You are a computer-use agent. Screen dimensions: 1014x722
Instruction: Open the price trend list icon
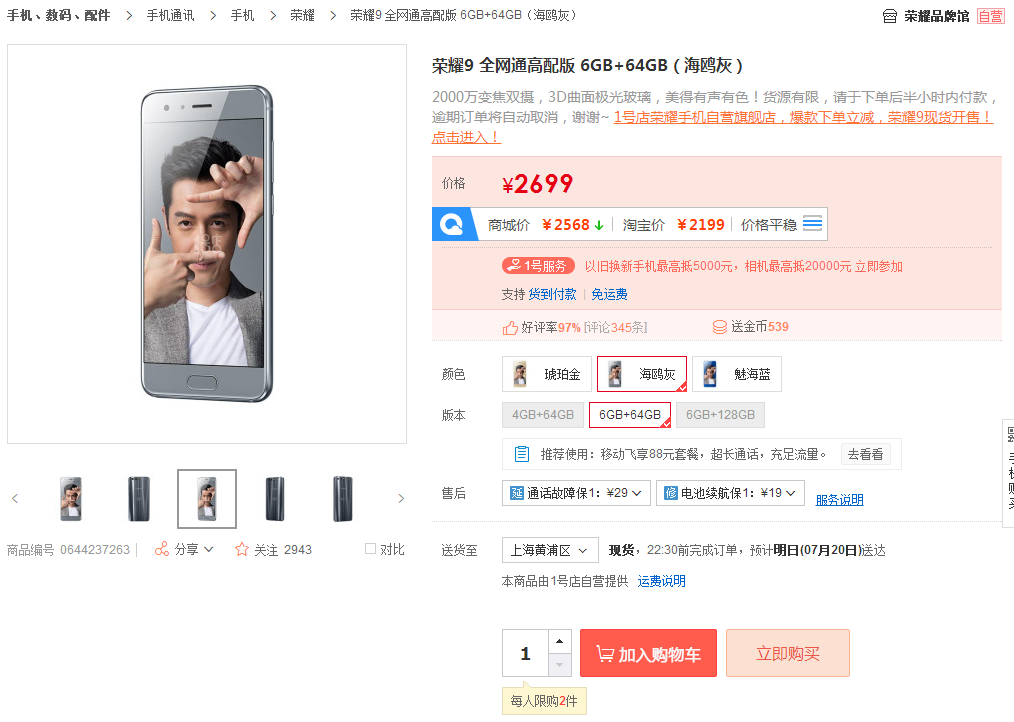click(813, 224)
